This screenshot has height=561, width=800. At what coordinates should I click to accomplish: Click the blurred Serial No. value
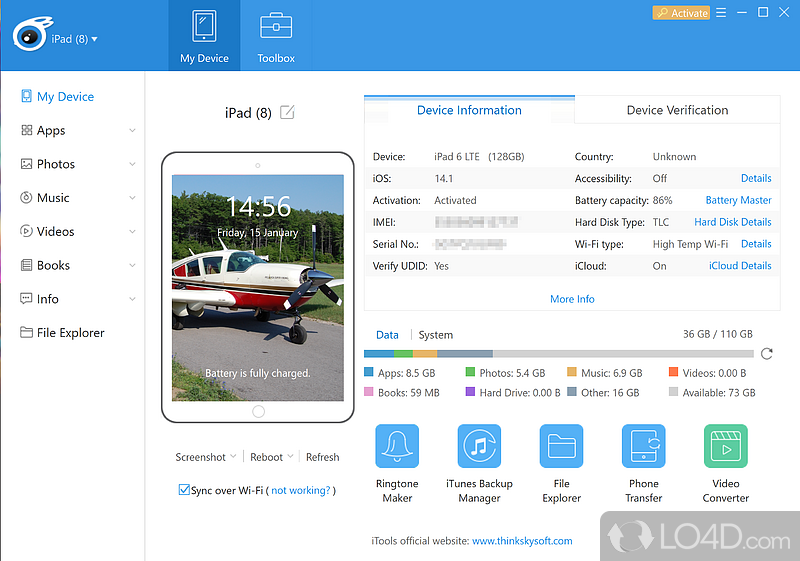pos(470,244)
